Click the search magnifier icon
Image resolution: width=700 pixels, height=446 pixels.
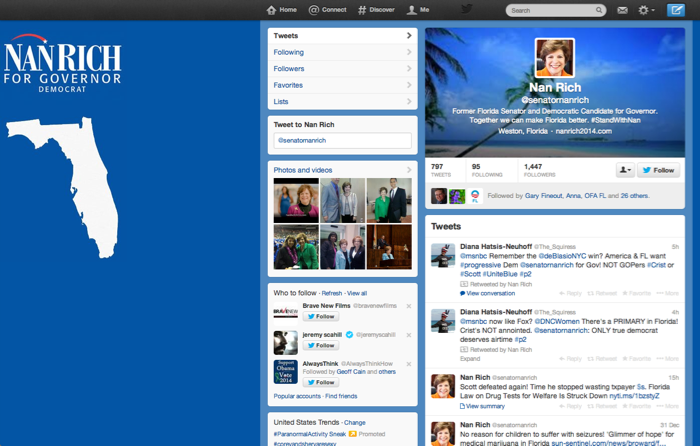[x=599, y=10]
